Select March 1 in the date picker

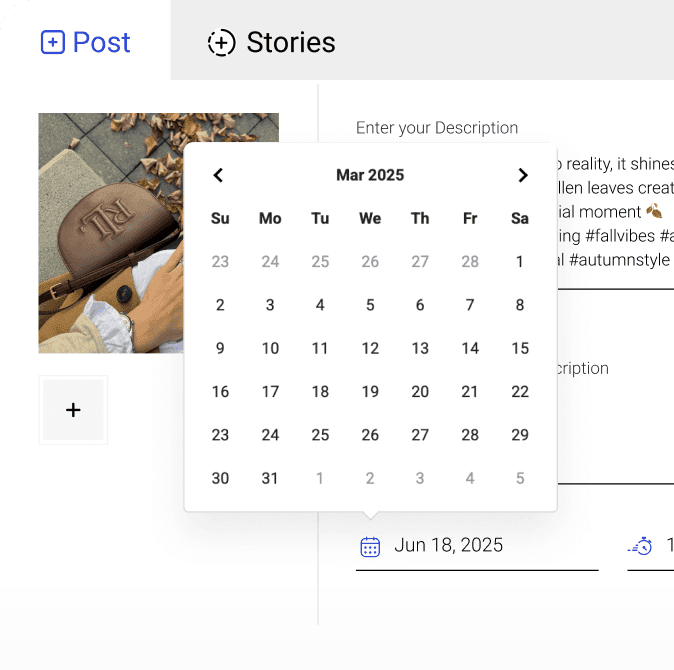pyautogui.click(x=520, y=262)
